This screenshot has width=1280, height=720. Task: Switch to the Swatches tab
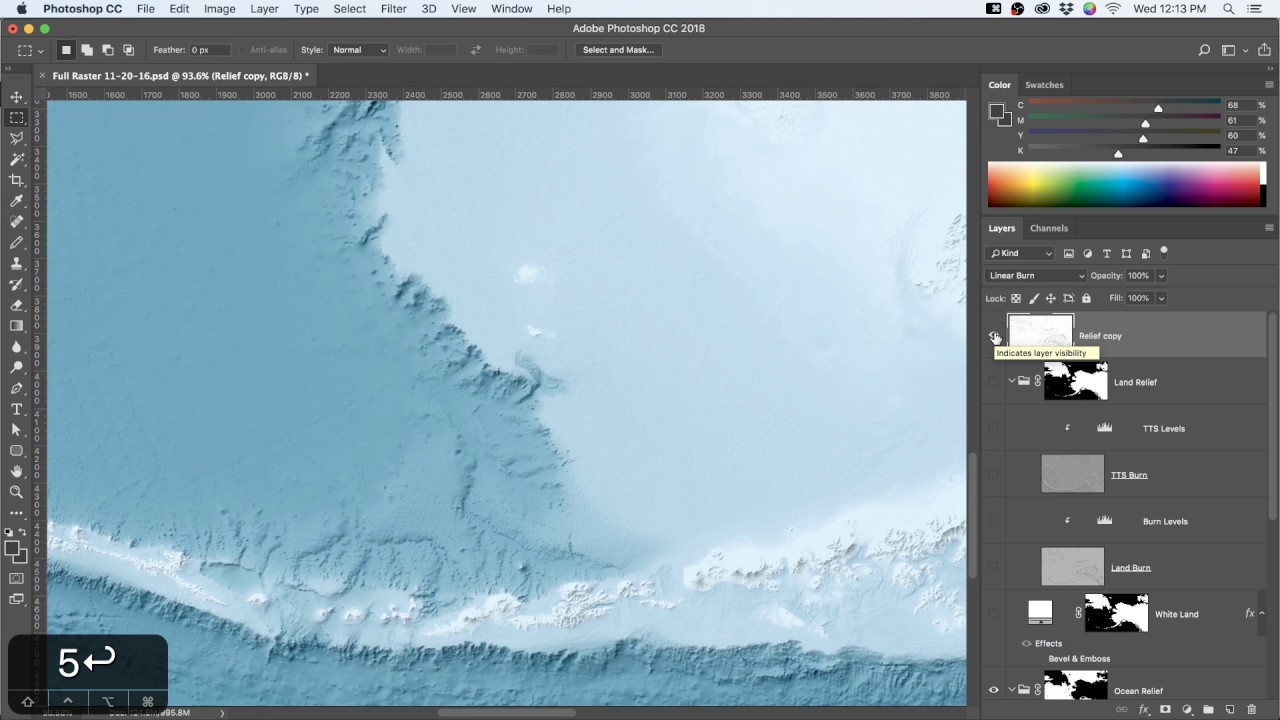pyautogui.click(x=1044, y=85)
